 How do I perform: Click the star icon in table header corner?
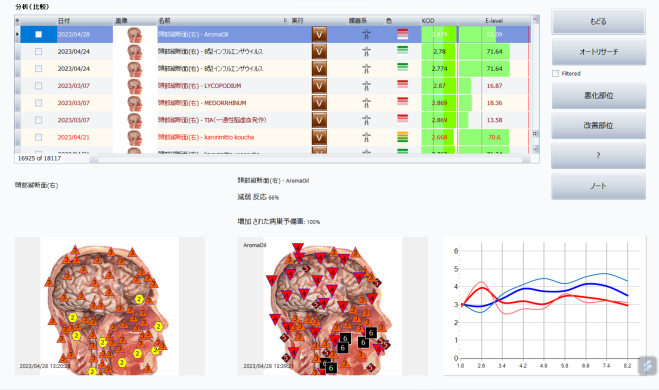(x=17, y=20)
